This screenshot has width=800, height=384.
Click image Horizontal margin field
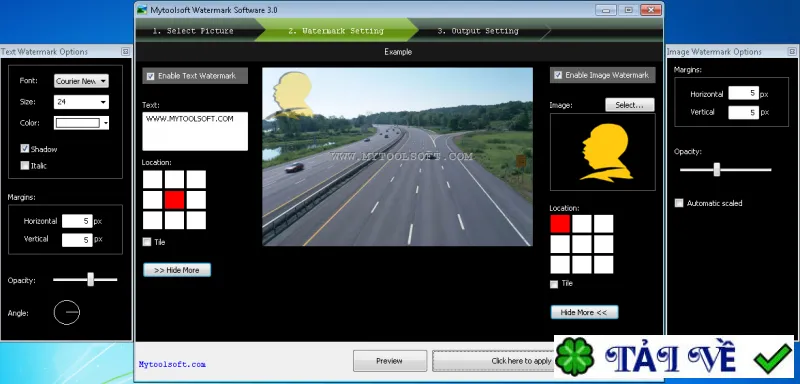[743, 93]
